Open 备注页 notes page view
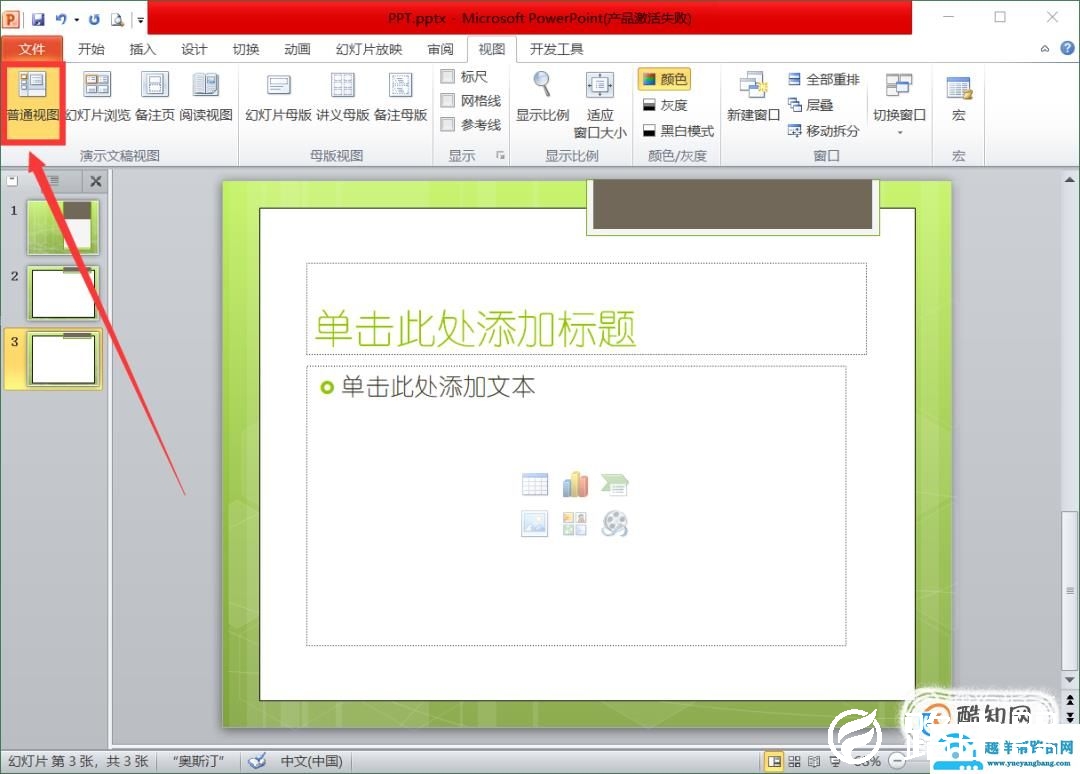This screenshot has width=1080, height=774. 154,98
